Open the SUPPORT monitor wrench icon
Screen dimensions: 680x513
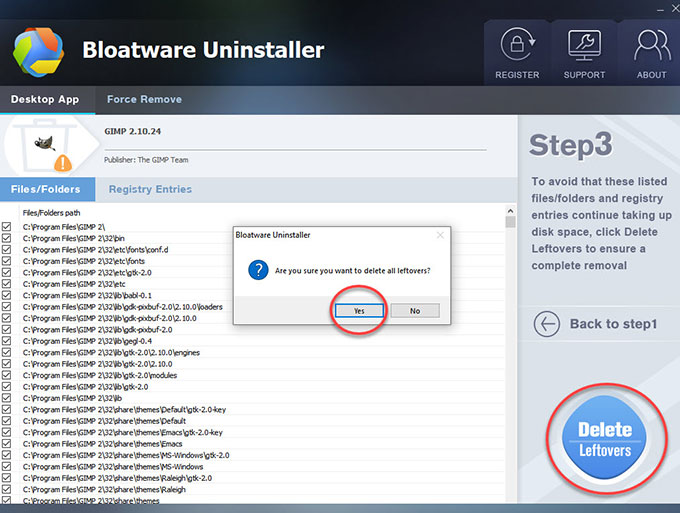[x=584, y=45]
